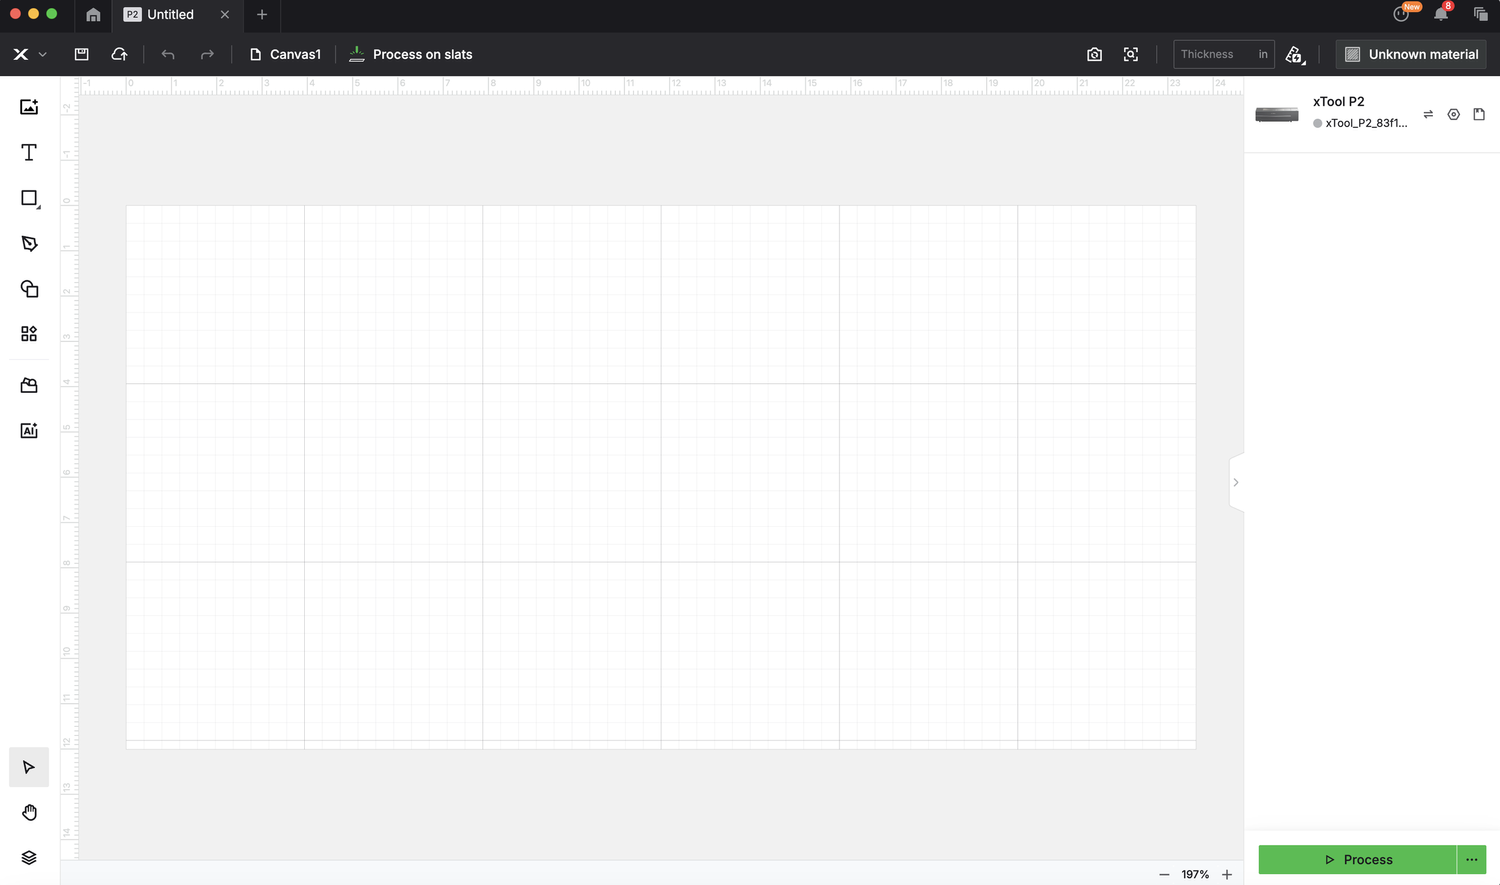Click the stacked windows icon at top right

coord(1480,14)
